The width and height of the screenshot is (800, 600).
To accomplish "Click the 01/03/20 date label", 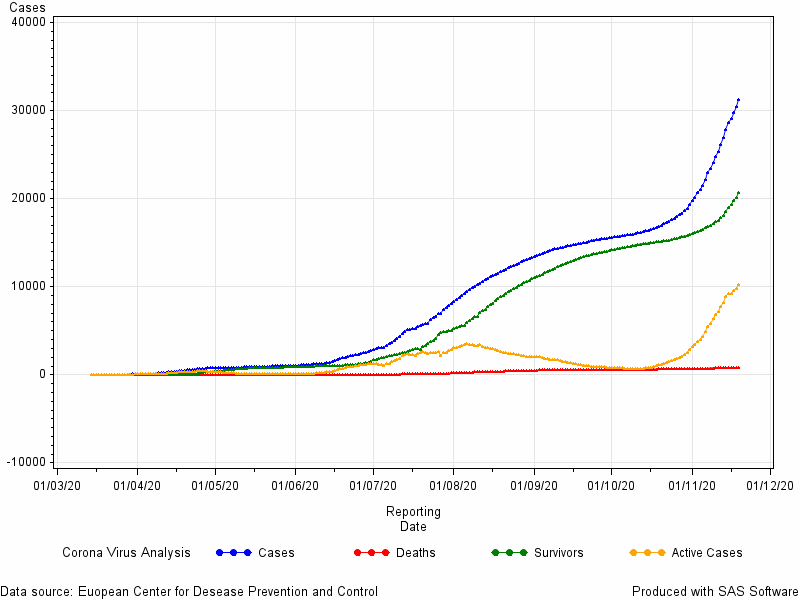I will click(57, 485).
